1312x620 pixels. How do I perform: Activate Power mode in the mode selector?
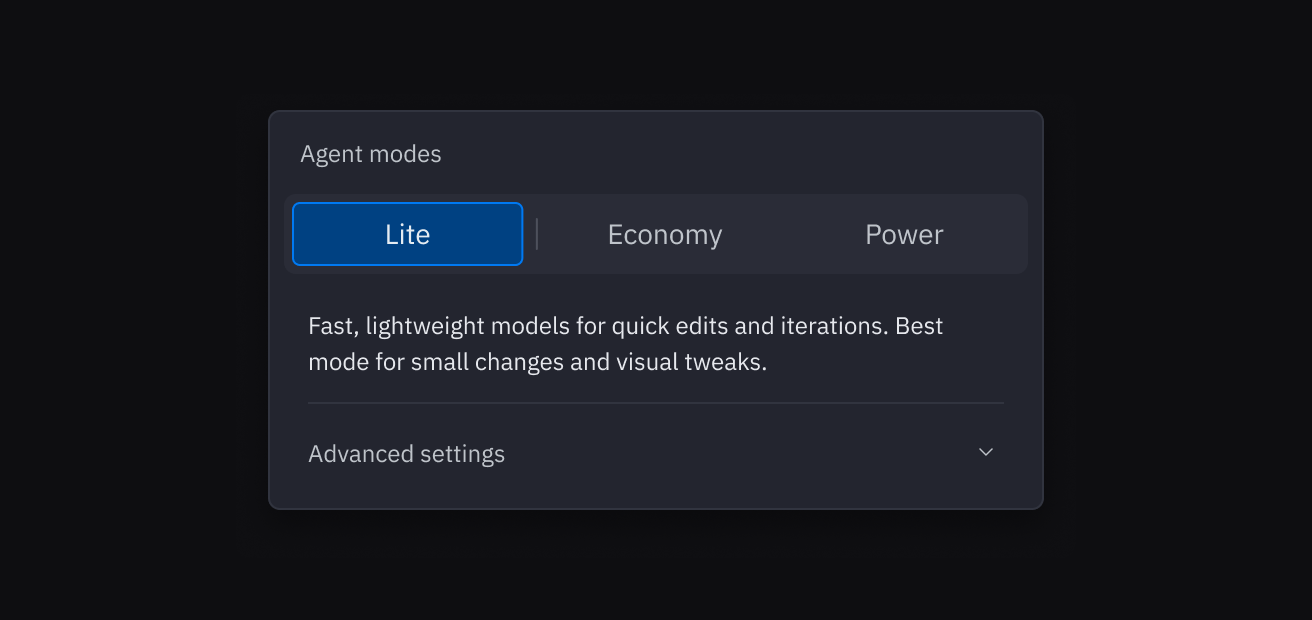tap(903, 234)
